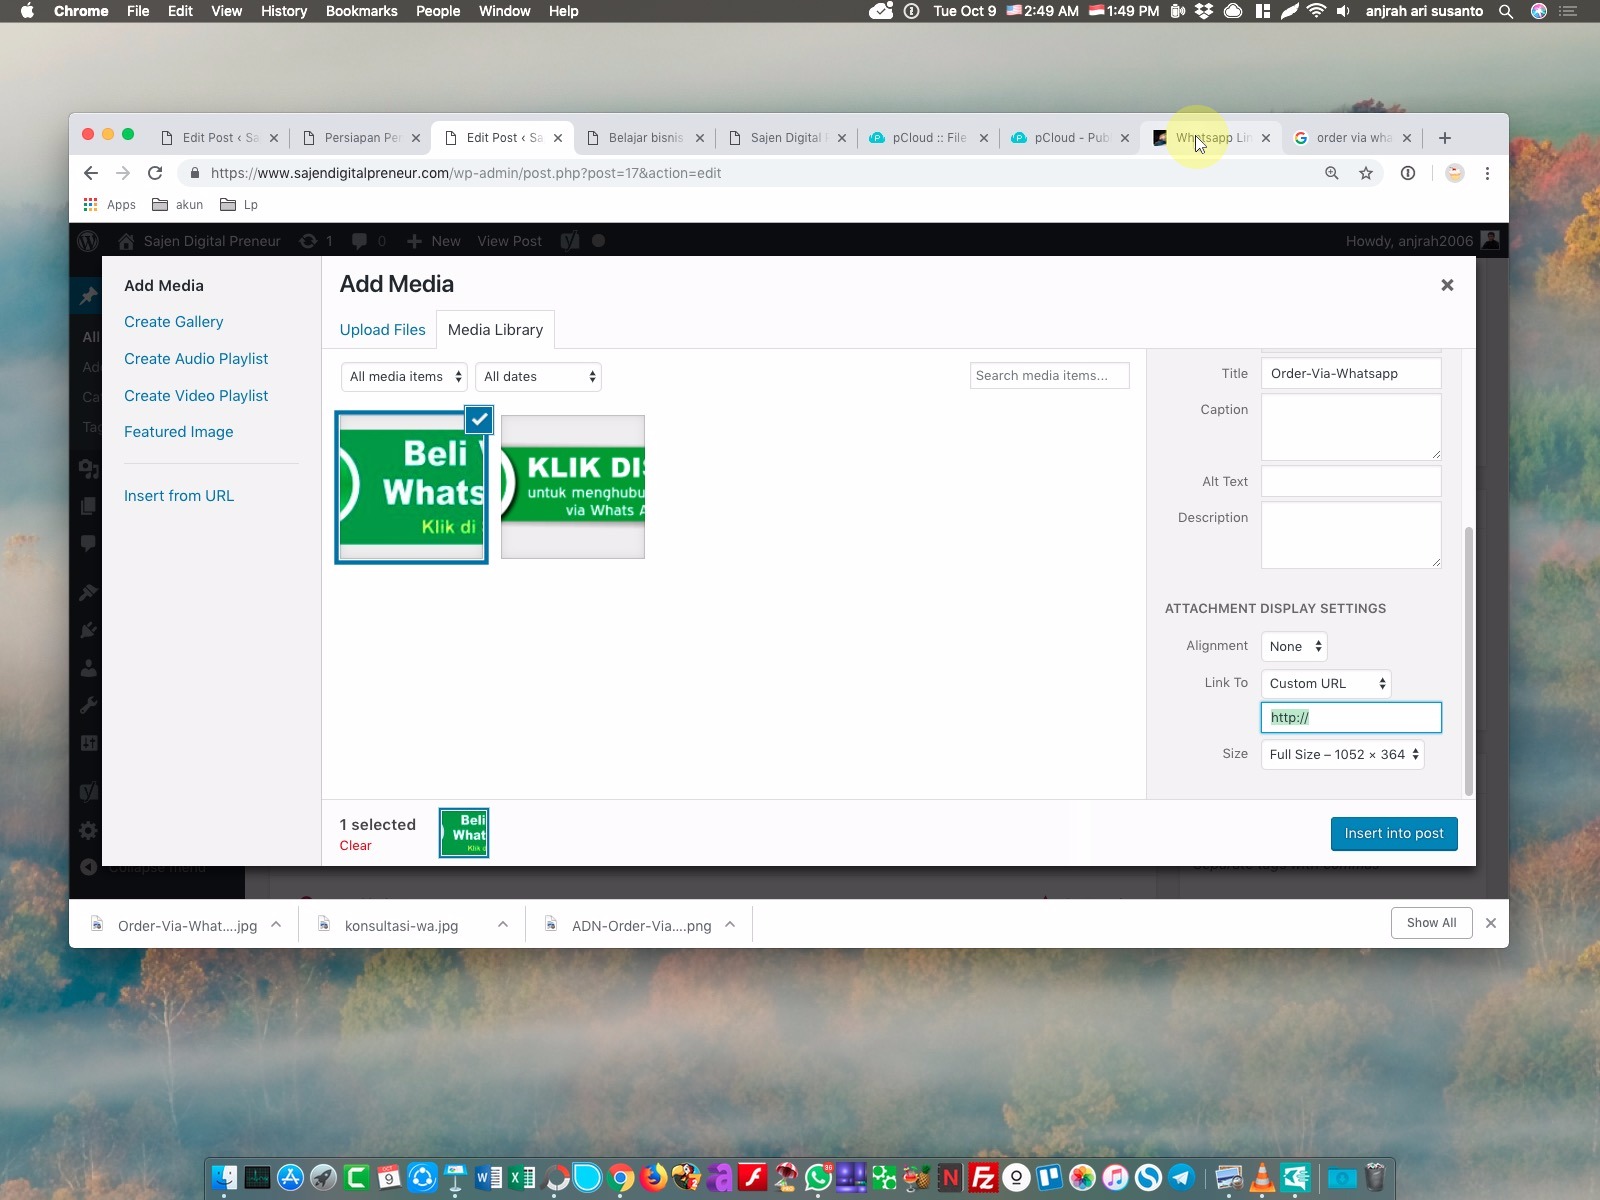Screen dimensions: 1600x1200
Task: Open the Link To Custom URL dropdown
Action: click(1326, 684)
